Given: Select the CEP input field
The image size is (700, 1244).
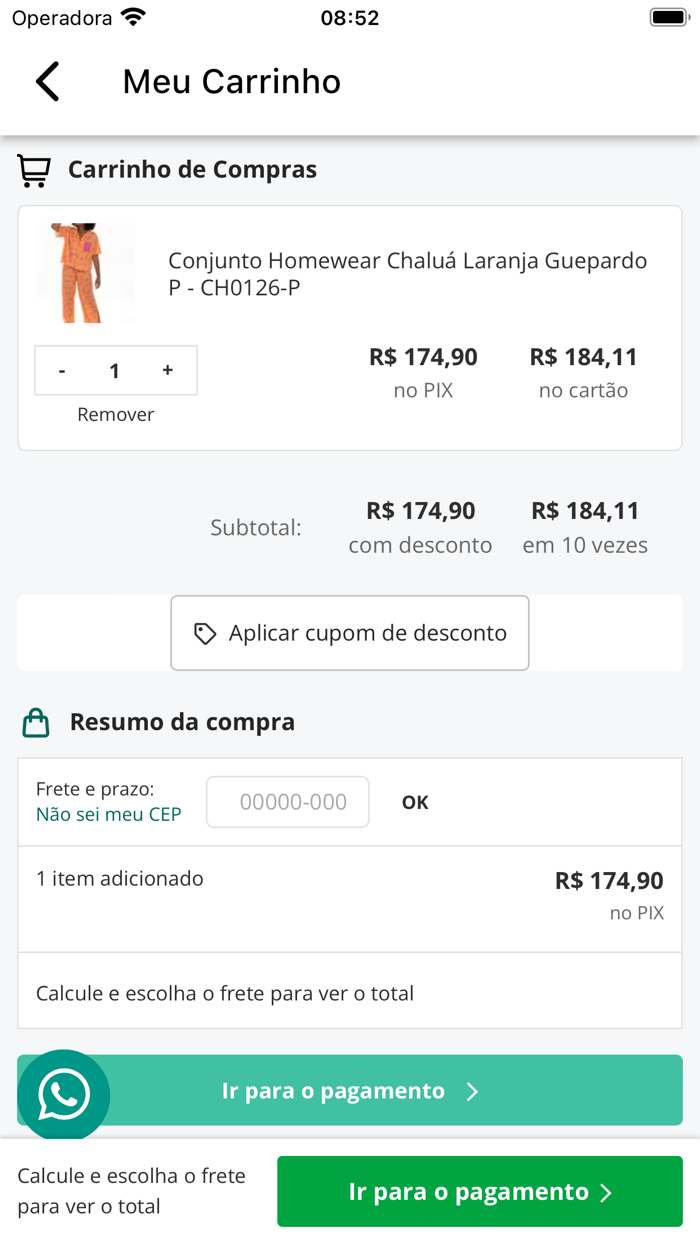Looking at the screenshot, I should (x=287, y=801).
